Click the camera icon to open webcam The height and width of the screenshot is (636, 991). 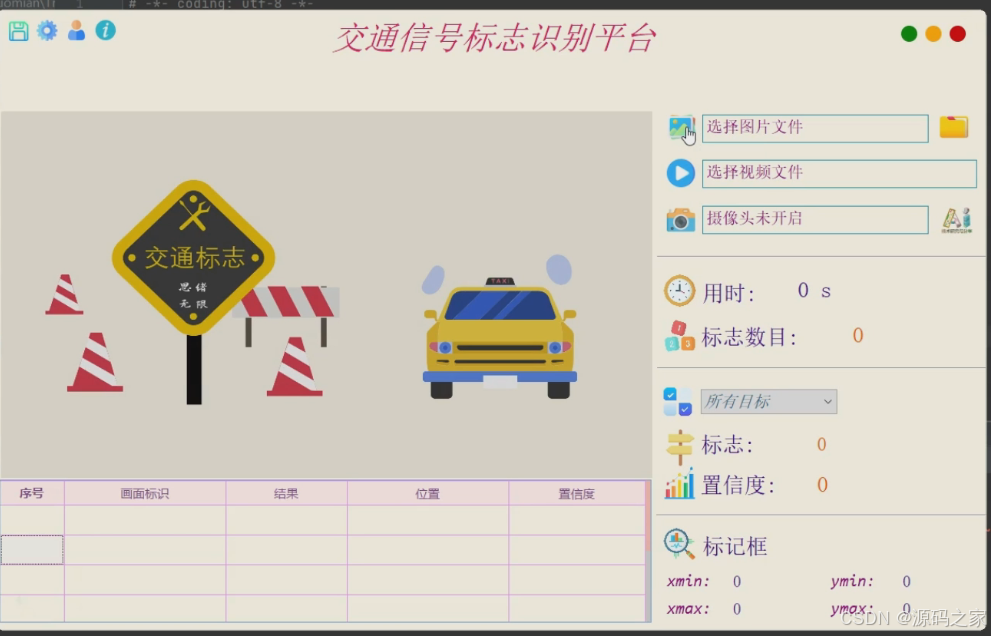tap(681, 219)
